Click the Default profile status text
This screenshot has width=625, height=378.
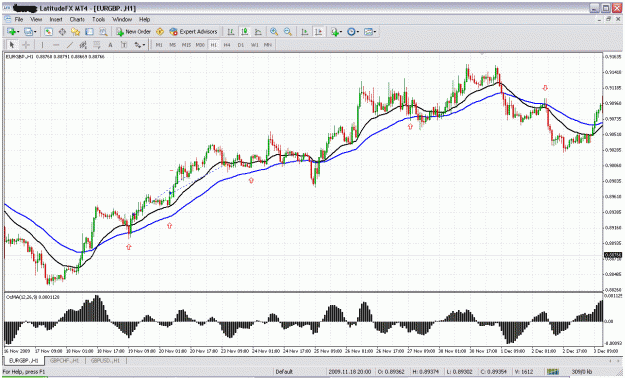click(284, 372)
